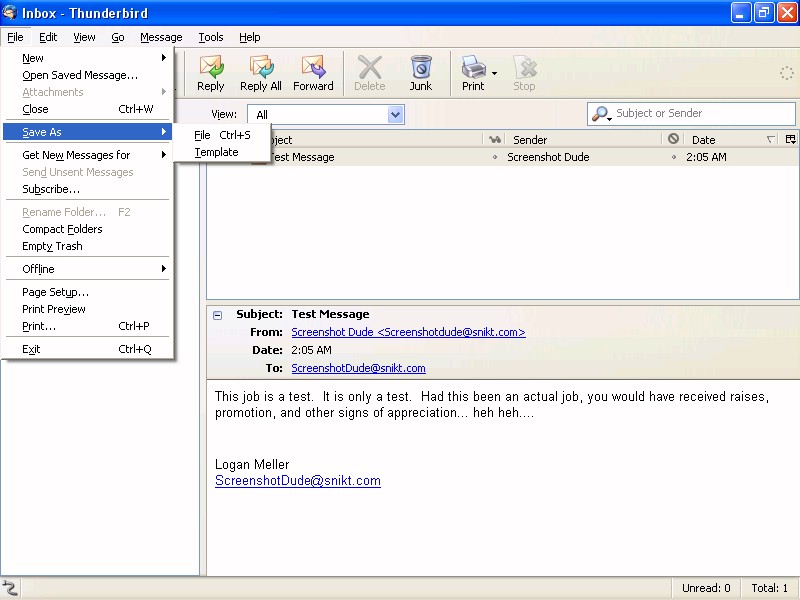Viewport: 800px width, 600px height.
Task: Sort by the Sender column header
Action: click(582, 139)
